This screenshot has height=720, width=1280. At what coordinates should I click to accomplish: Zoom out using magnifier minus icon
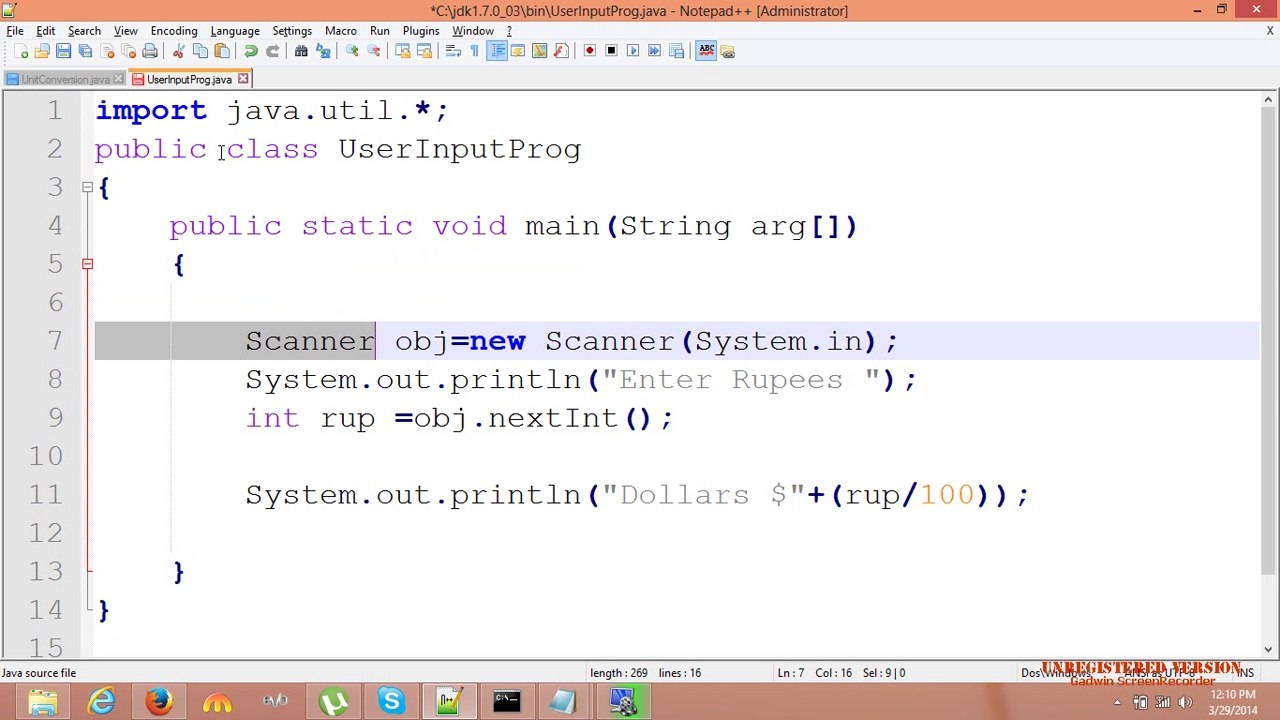[x=373, y=51]
